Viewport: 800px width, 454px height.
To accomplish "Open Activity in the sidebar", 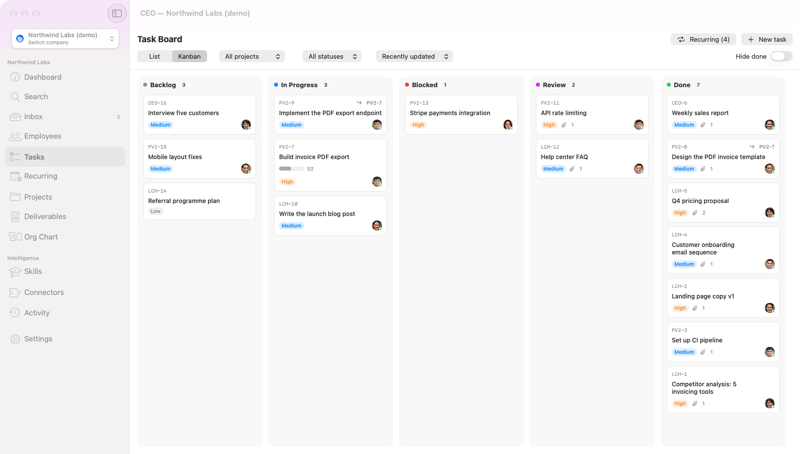I will [x=65, y=313].
